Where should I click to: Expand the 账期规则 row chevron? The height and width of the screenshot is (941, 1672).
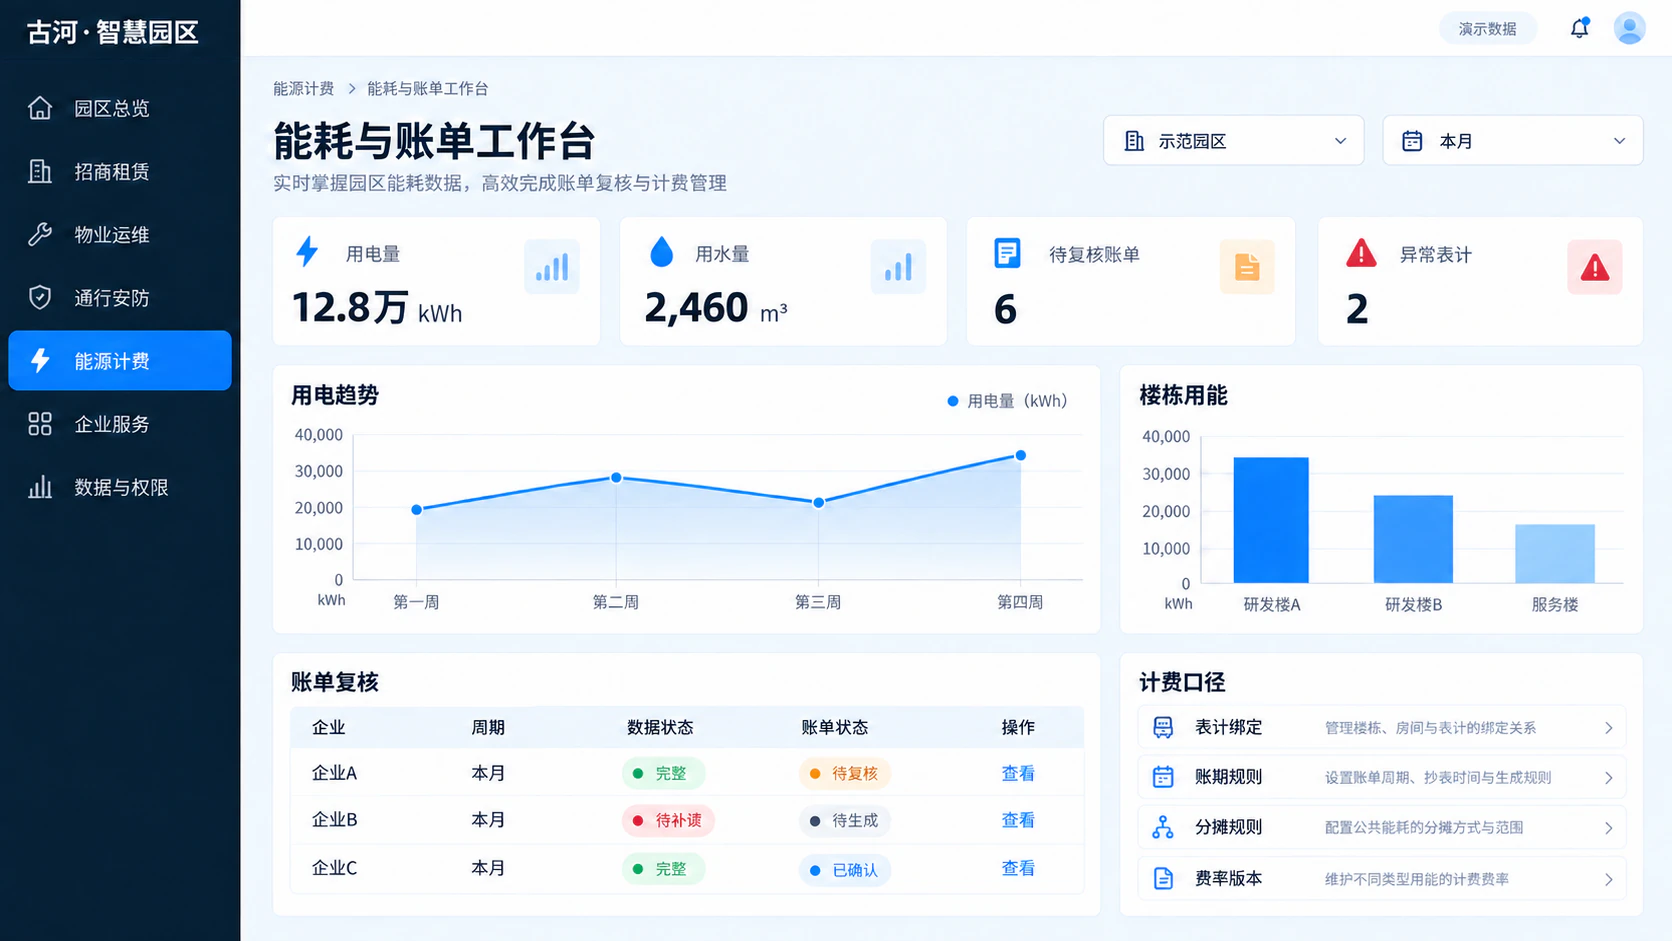(1608, 778)
